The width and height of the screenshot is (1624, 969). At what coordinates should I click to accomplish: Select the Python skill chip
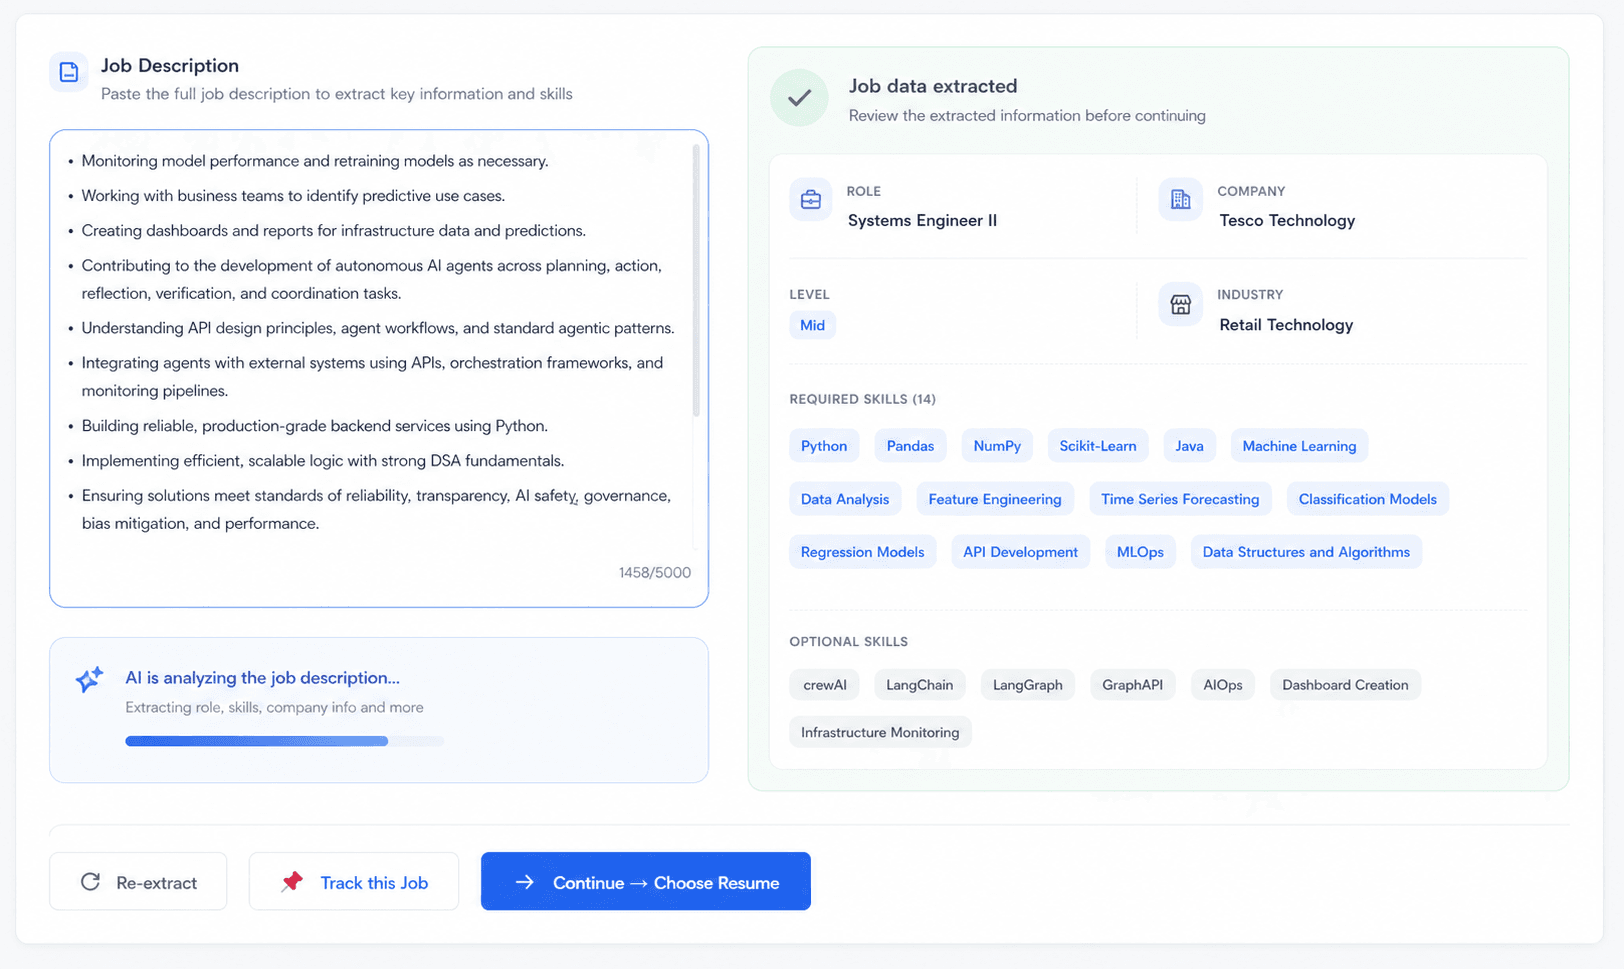pos(824,446)
